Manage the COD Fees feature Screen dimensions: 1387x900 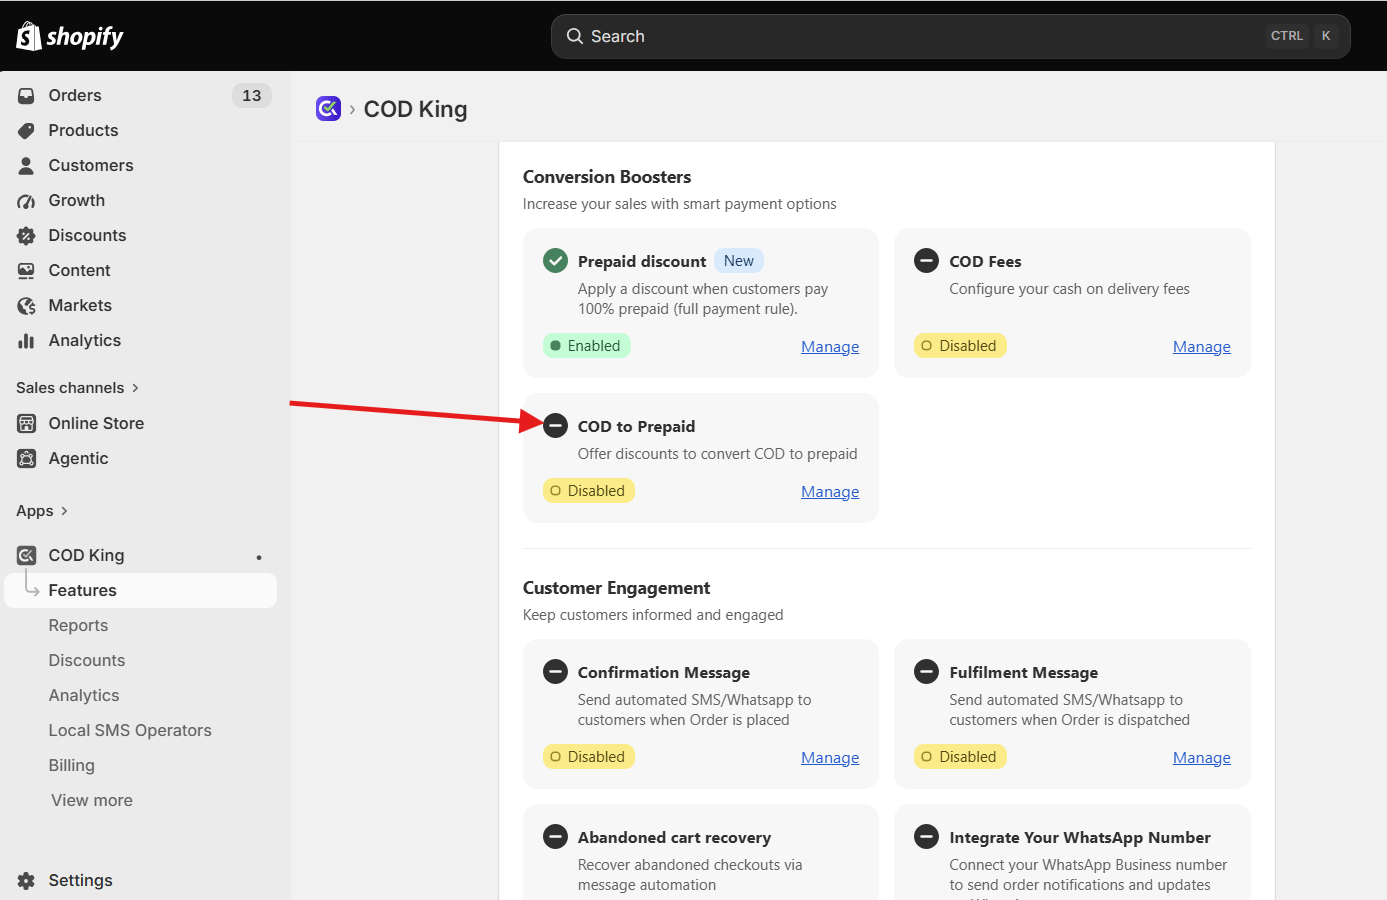[x=1202, y=347]
